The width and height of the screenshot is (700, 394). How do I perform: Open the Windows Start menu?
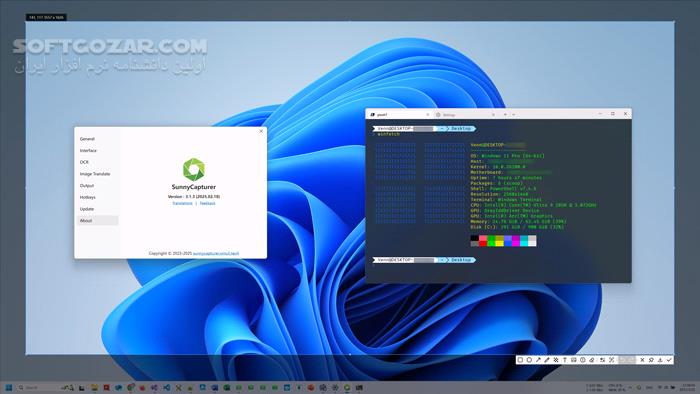[x=8, y=387]
